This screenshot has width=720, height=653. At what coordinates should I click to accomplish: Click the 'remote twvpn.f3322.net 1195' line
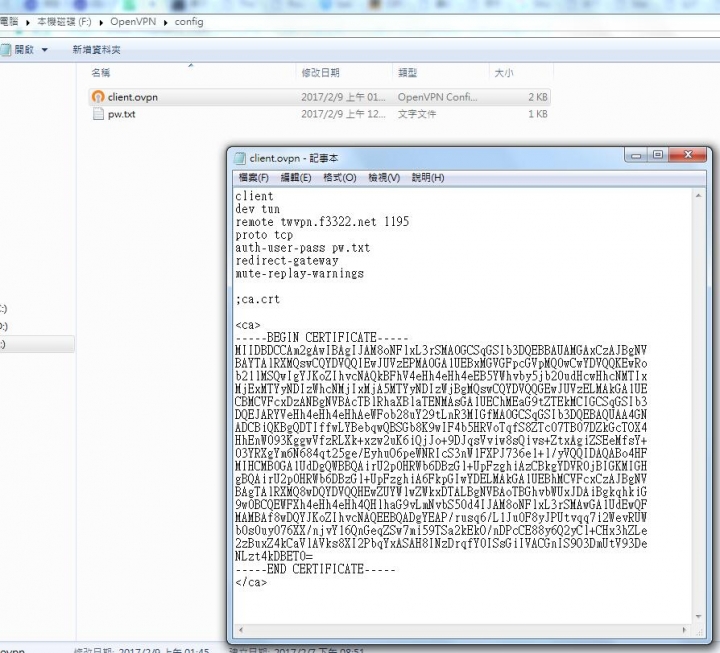coord(322,222)
